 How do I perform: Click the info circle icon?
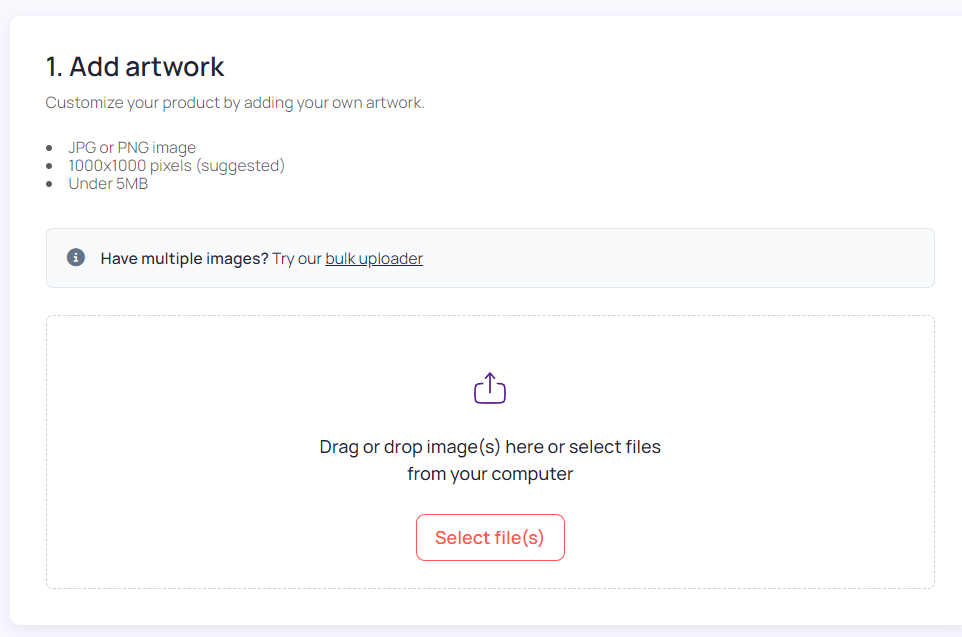tap(76, 257)
